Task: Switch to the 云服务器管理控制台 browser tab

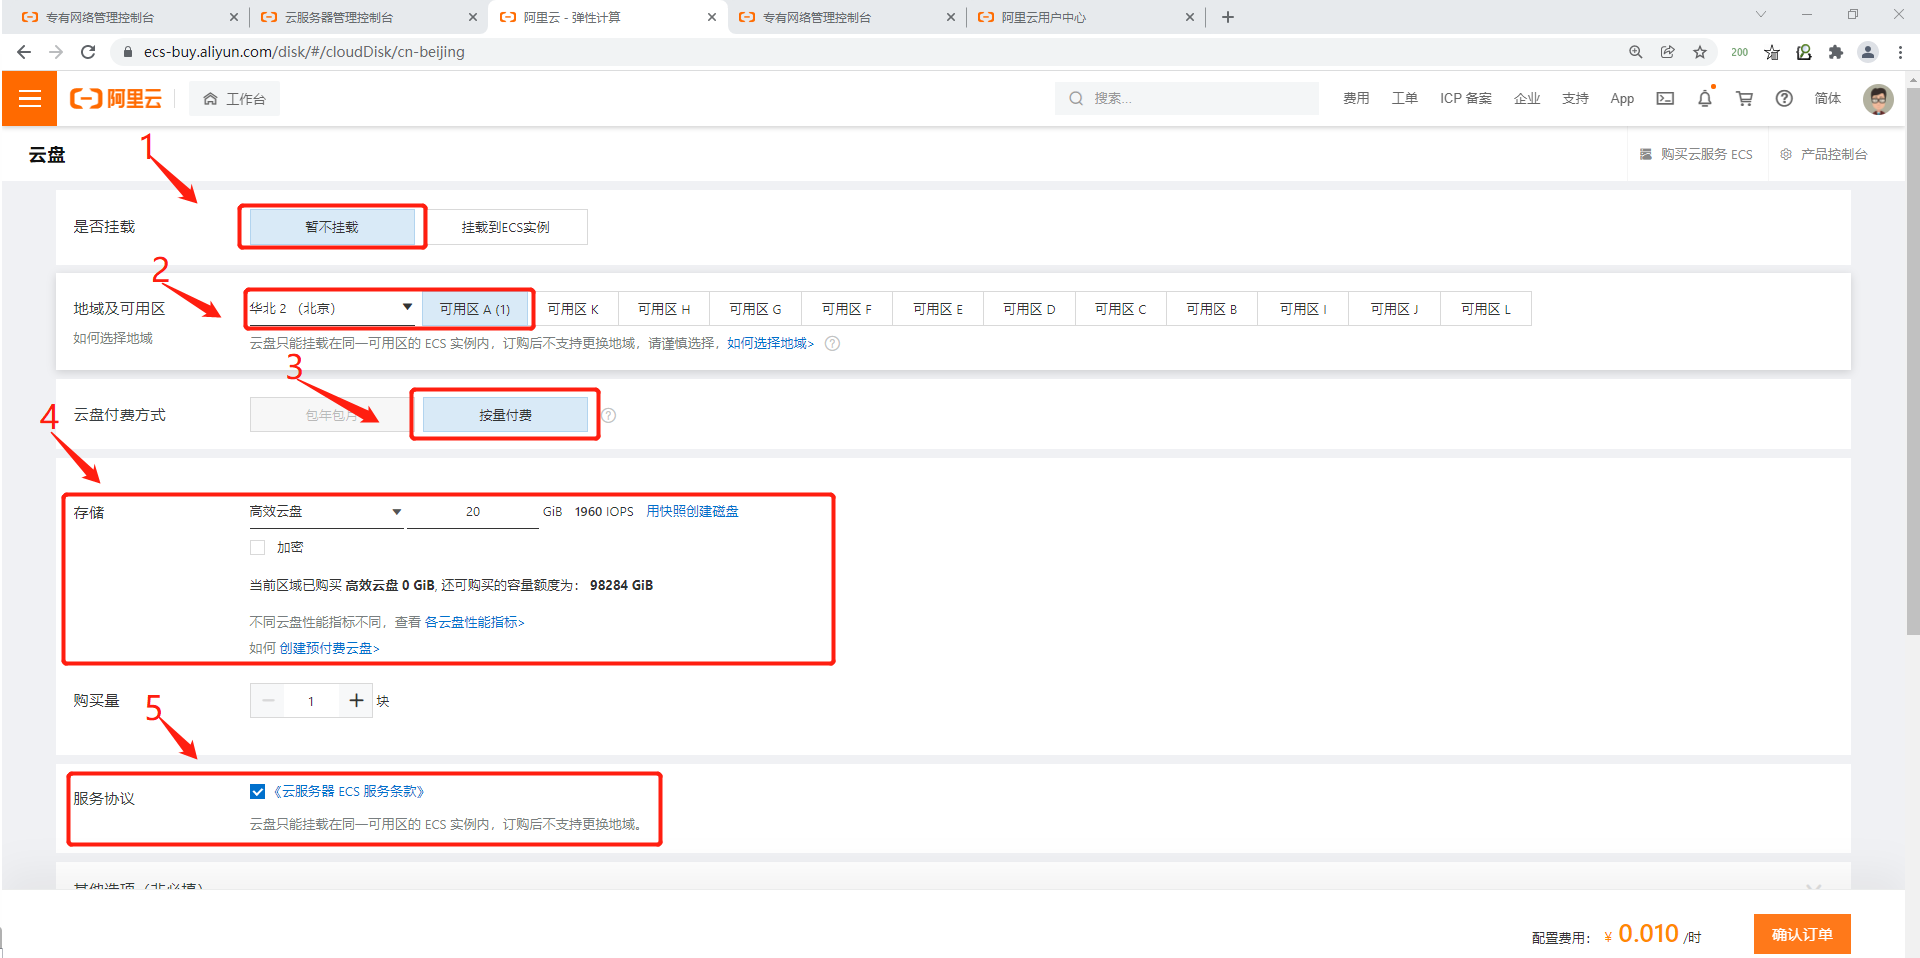Action: 368,17
